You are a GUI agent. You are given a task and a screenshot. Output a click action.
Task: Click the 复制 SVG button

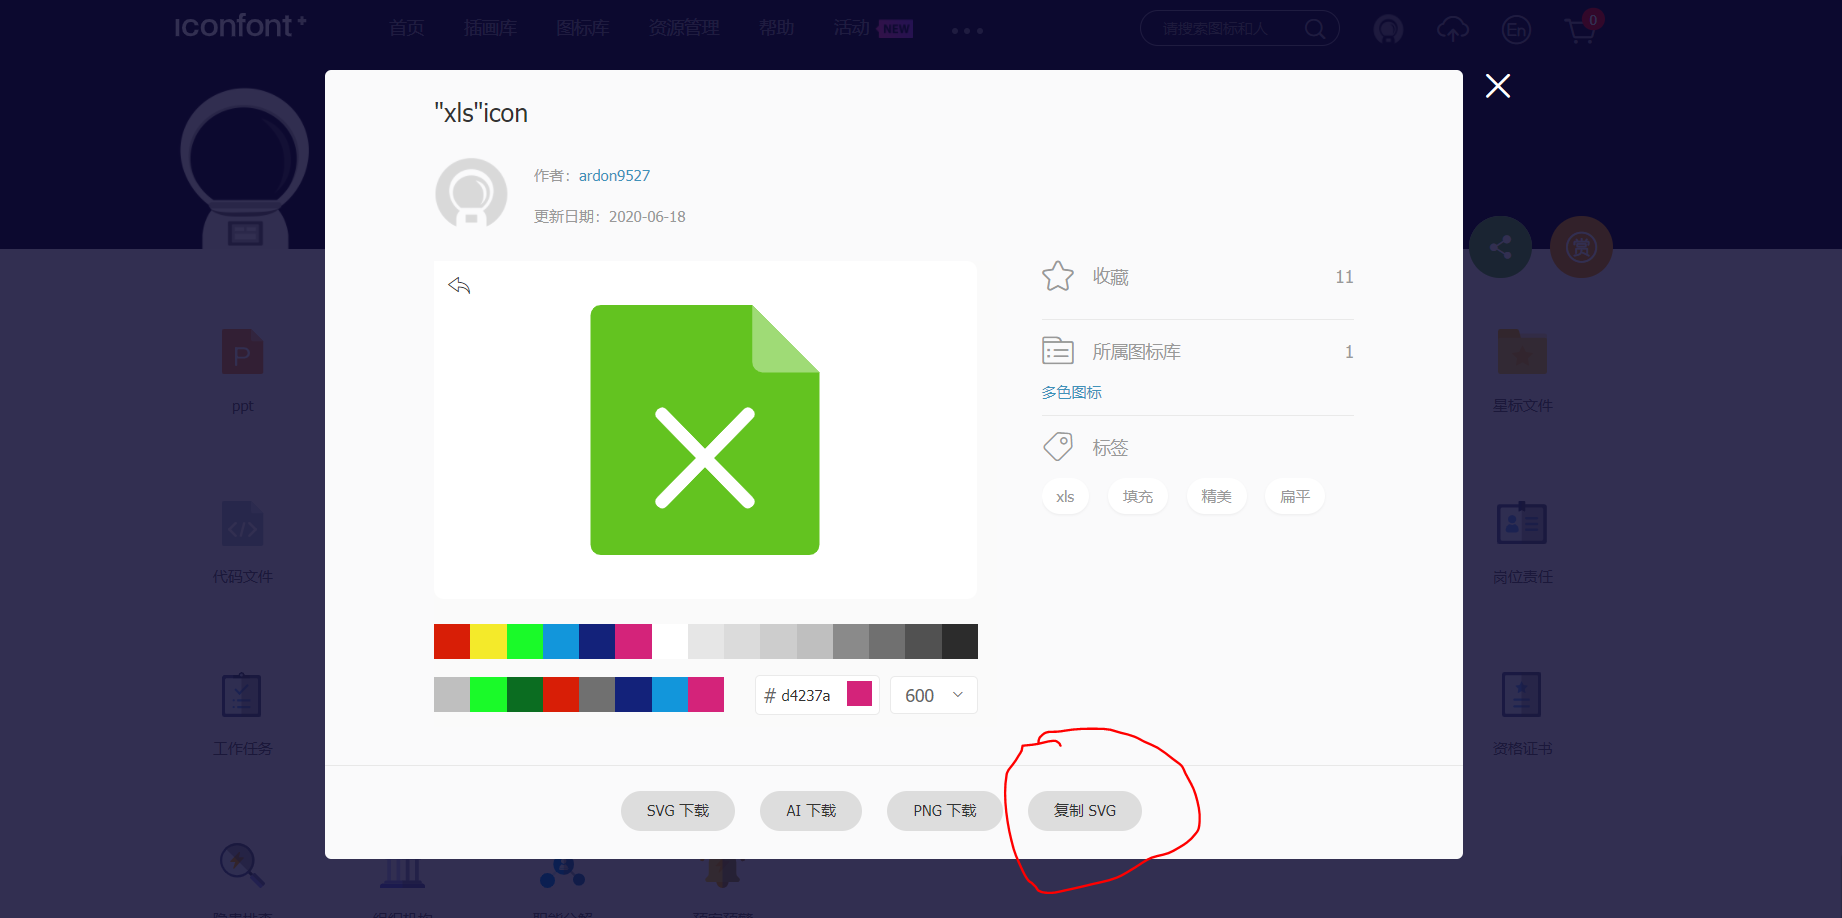(1084, 810)
